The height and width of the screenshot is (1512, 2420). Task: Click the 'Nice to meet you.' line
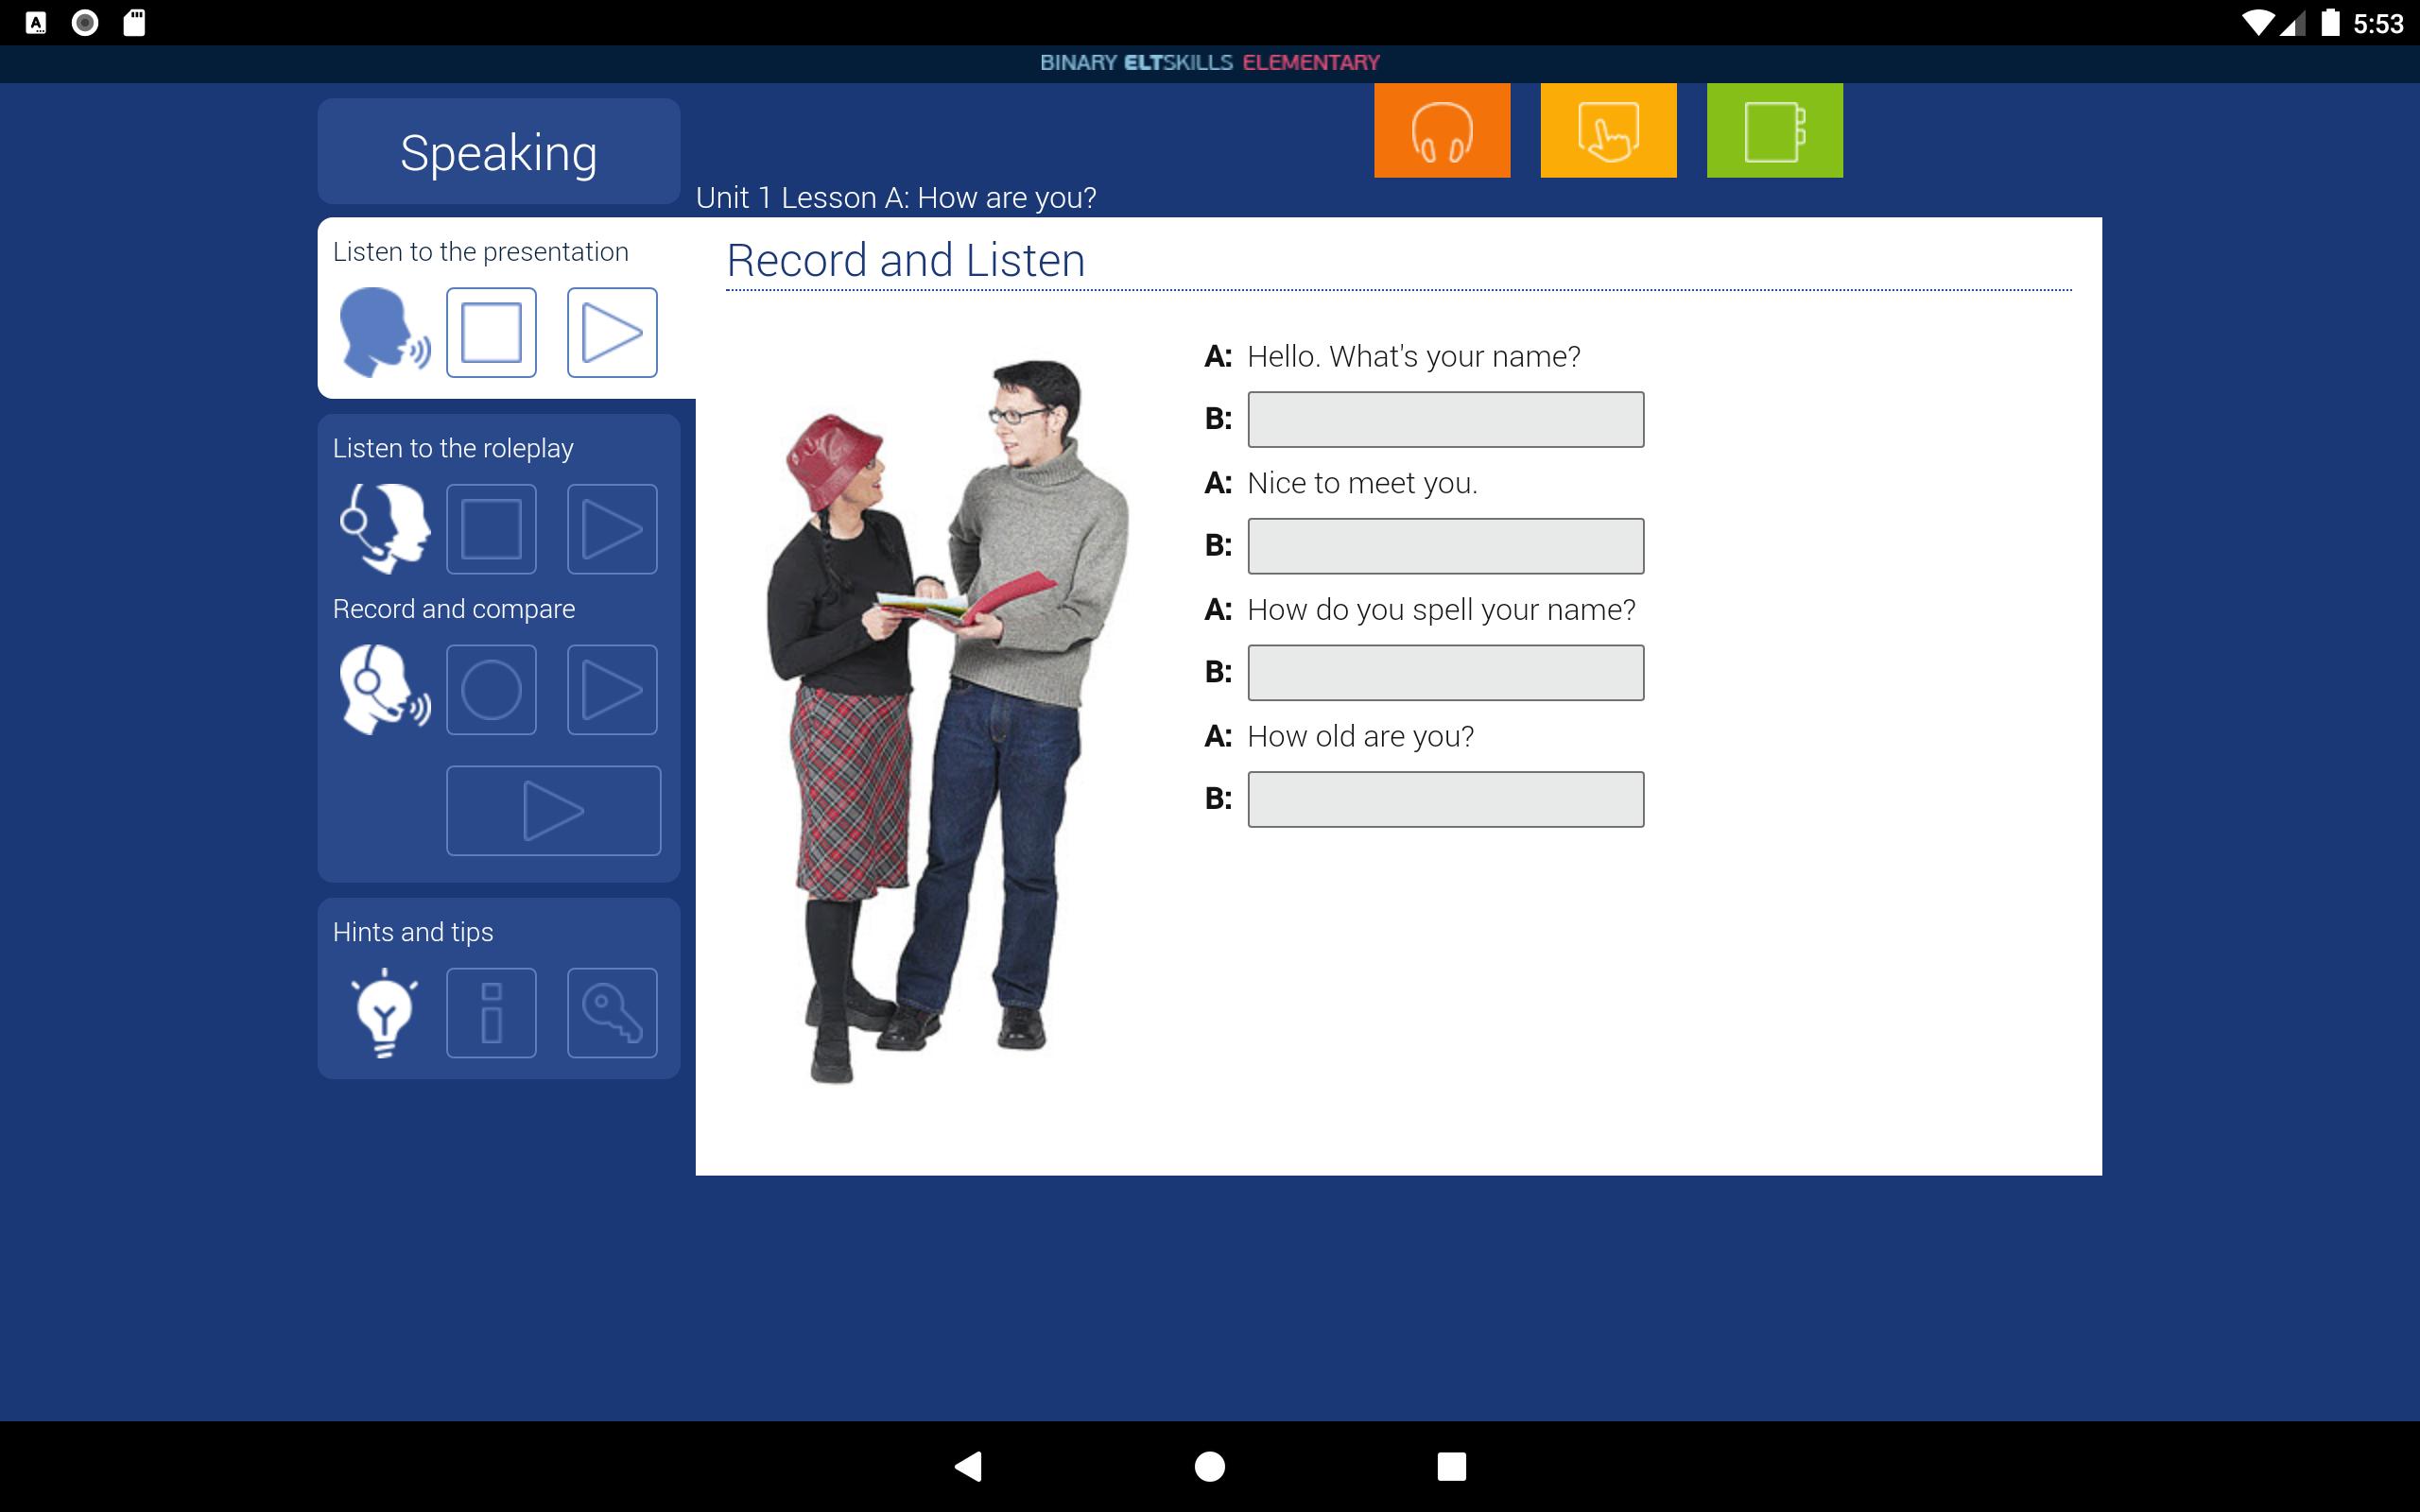1362,483
